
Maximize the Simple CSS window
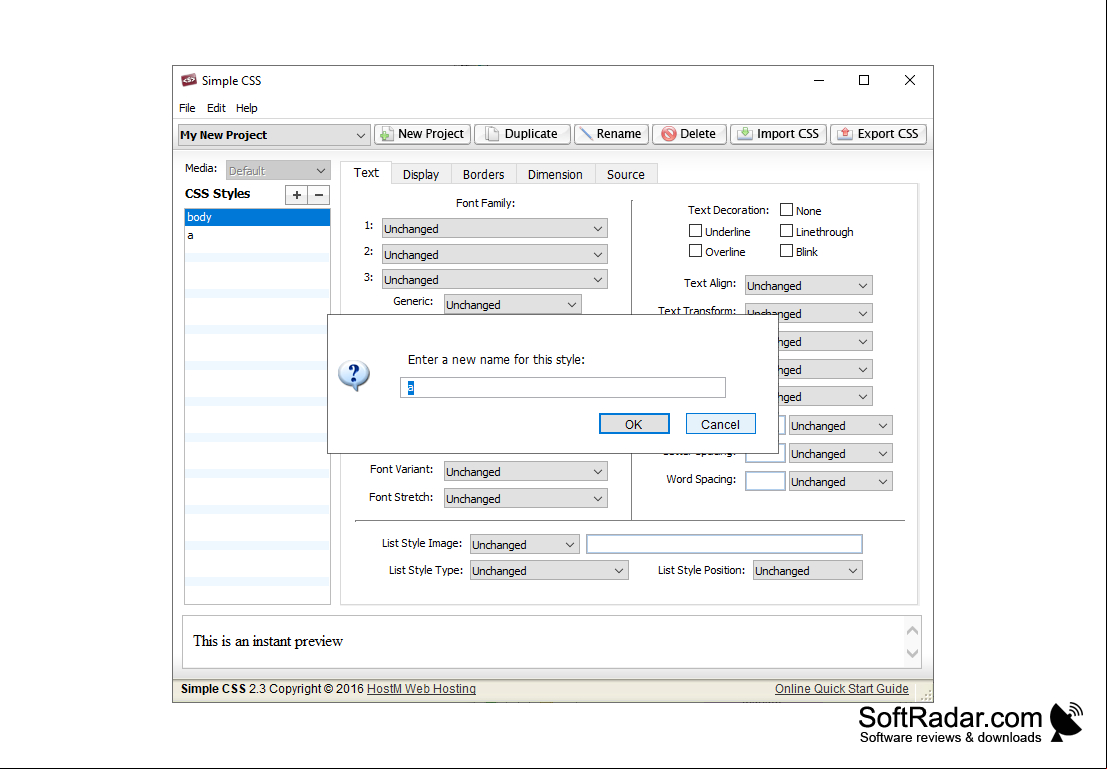pyautogui.click(x=863, y=81)
